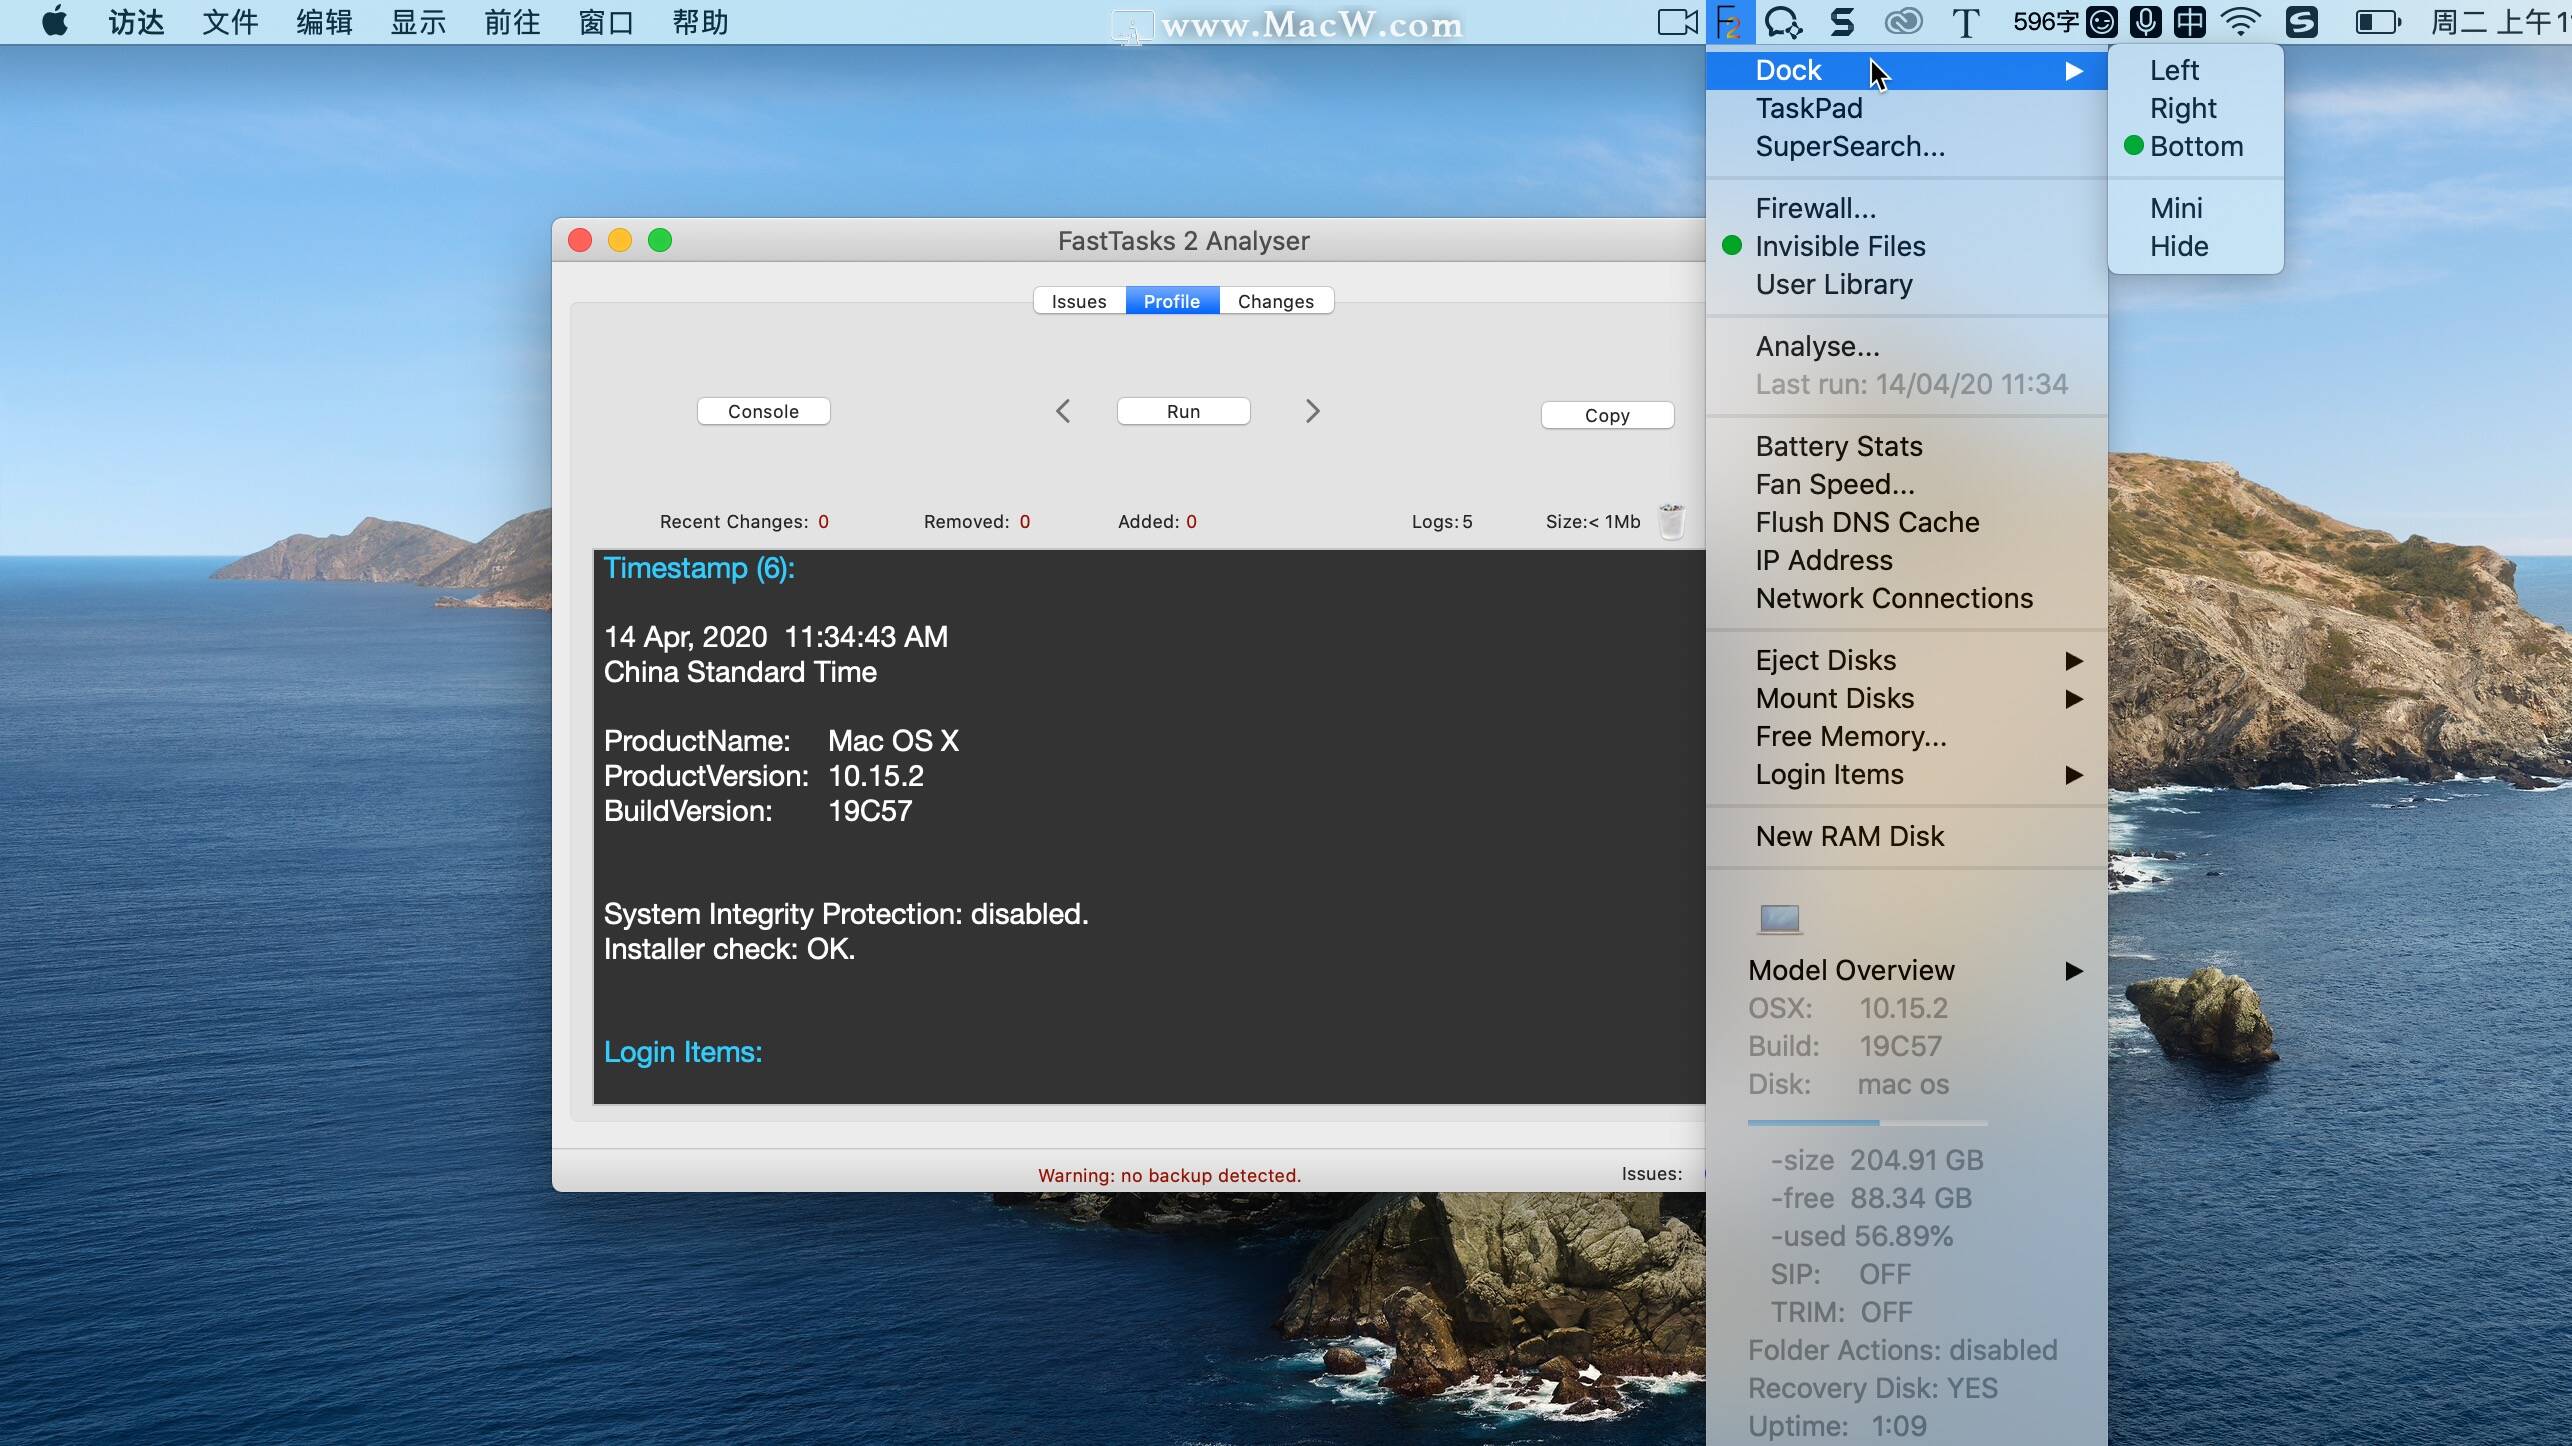The image size is (2572, 1446).
Task: Click the Sogou S icon beside the battery
Action: coord(2301,22)
